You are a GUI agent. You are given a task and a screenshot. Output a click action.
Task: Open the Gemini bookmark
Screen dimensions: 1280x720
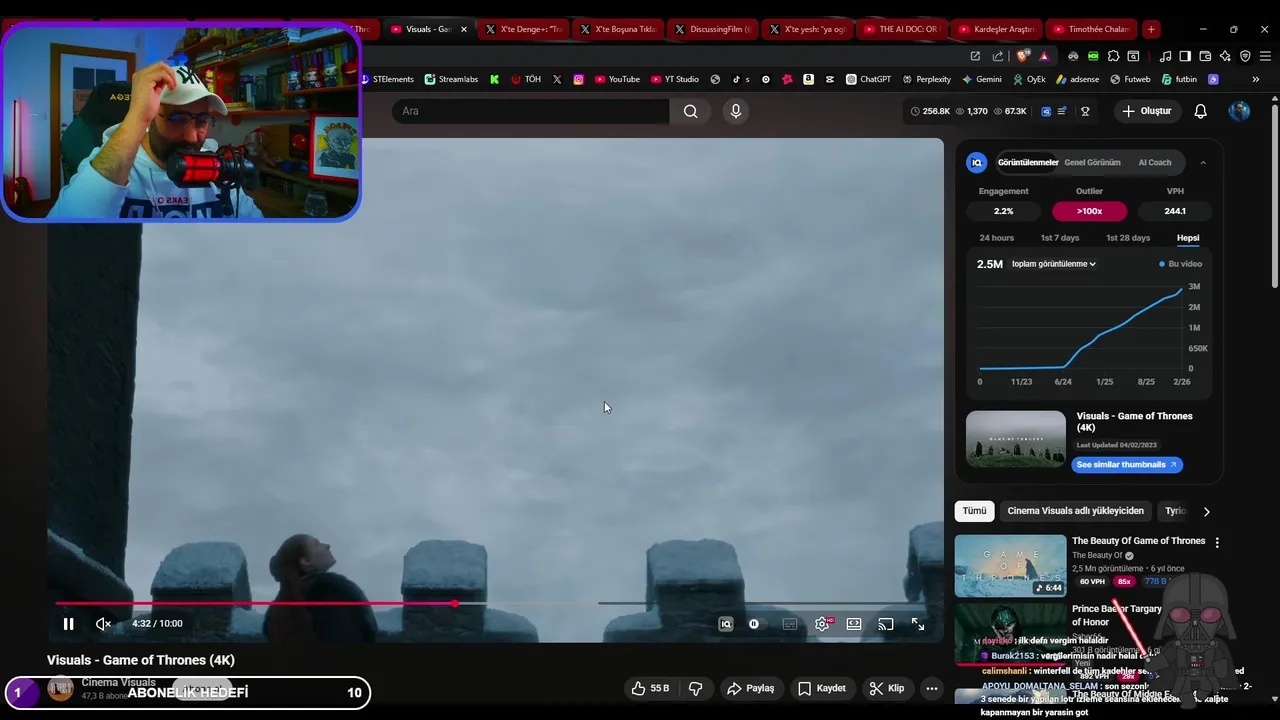coord(982,79)
